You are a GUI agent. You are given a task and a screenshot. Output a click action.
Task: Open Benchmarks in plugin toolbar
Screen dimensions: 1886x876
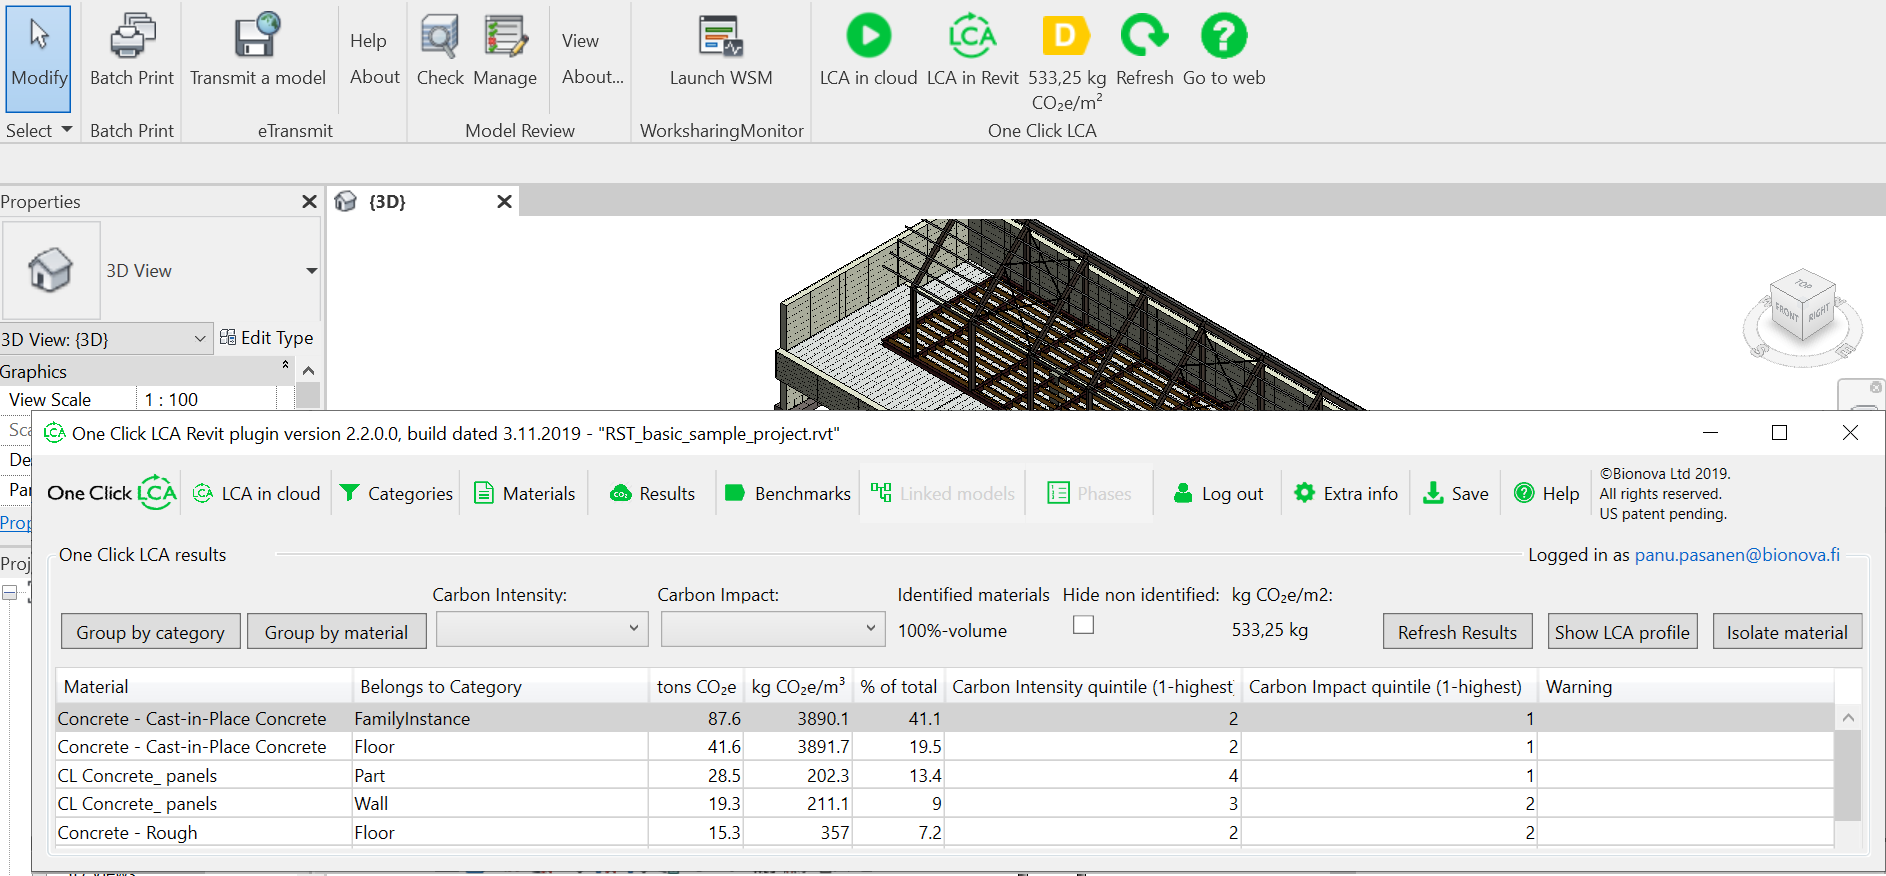(x=788, y=493)
